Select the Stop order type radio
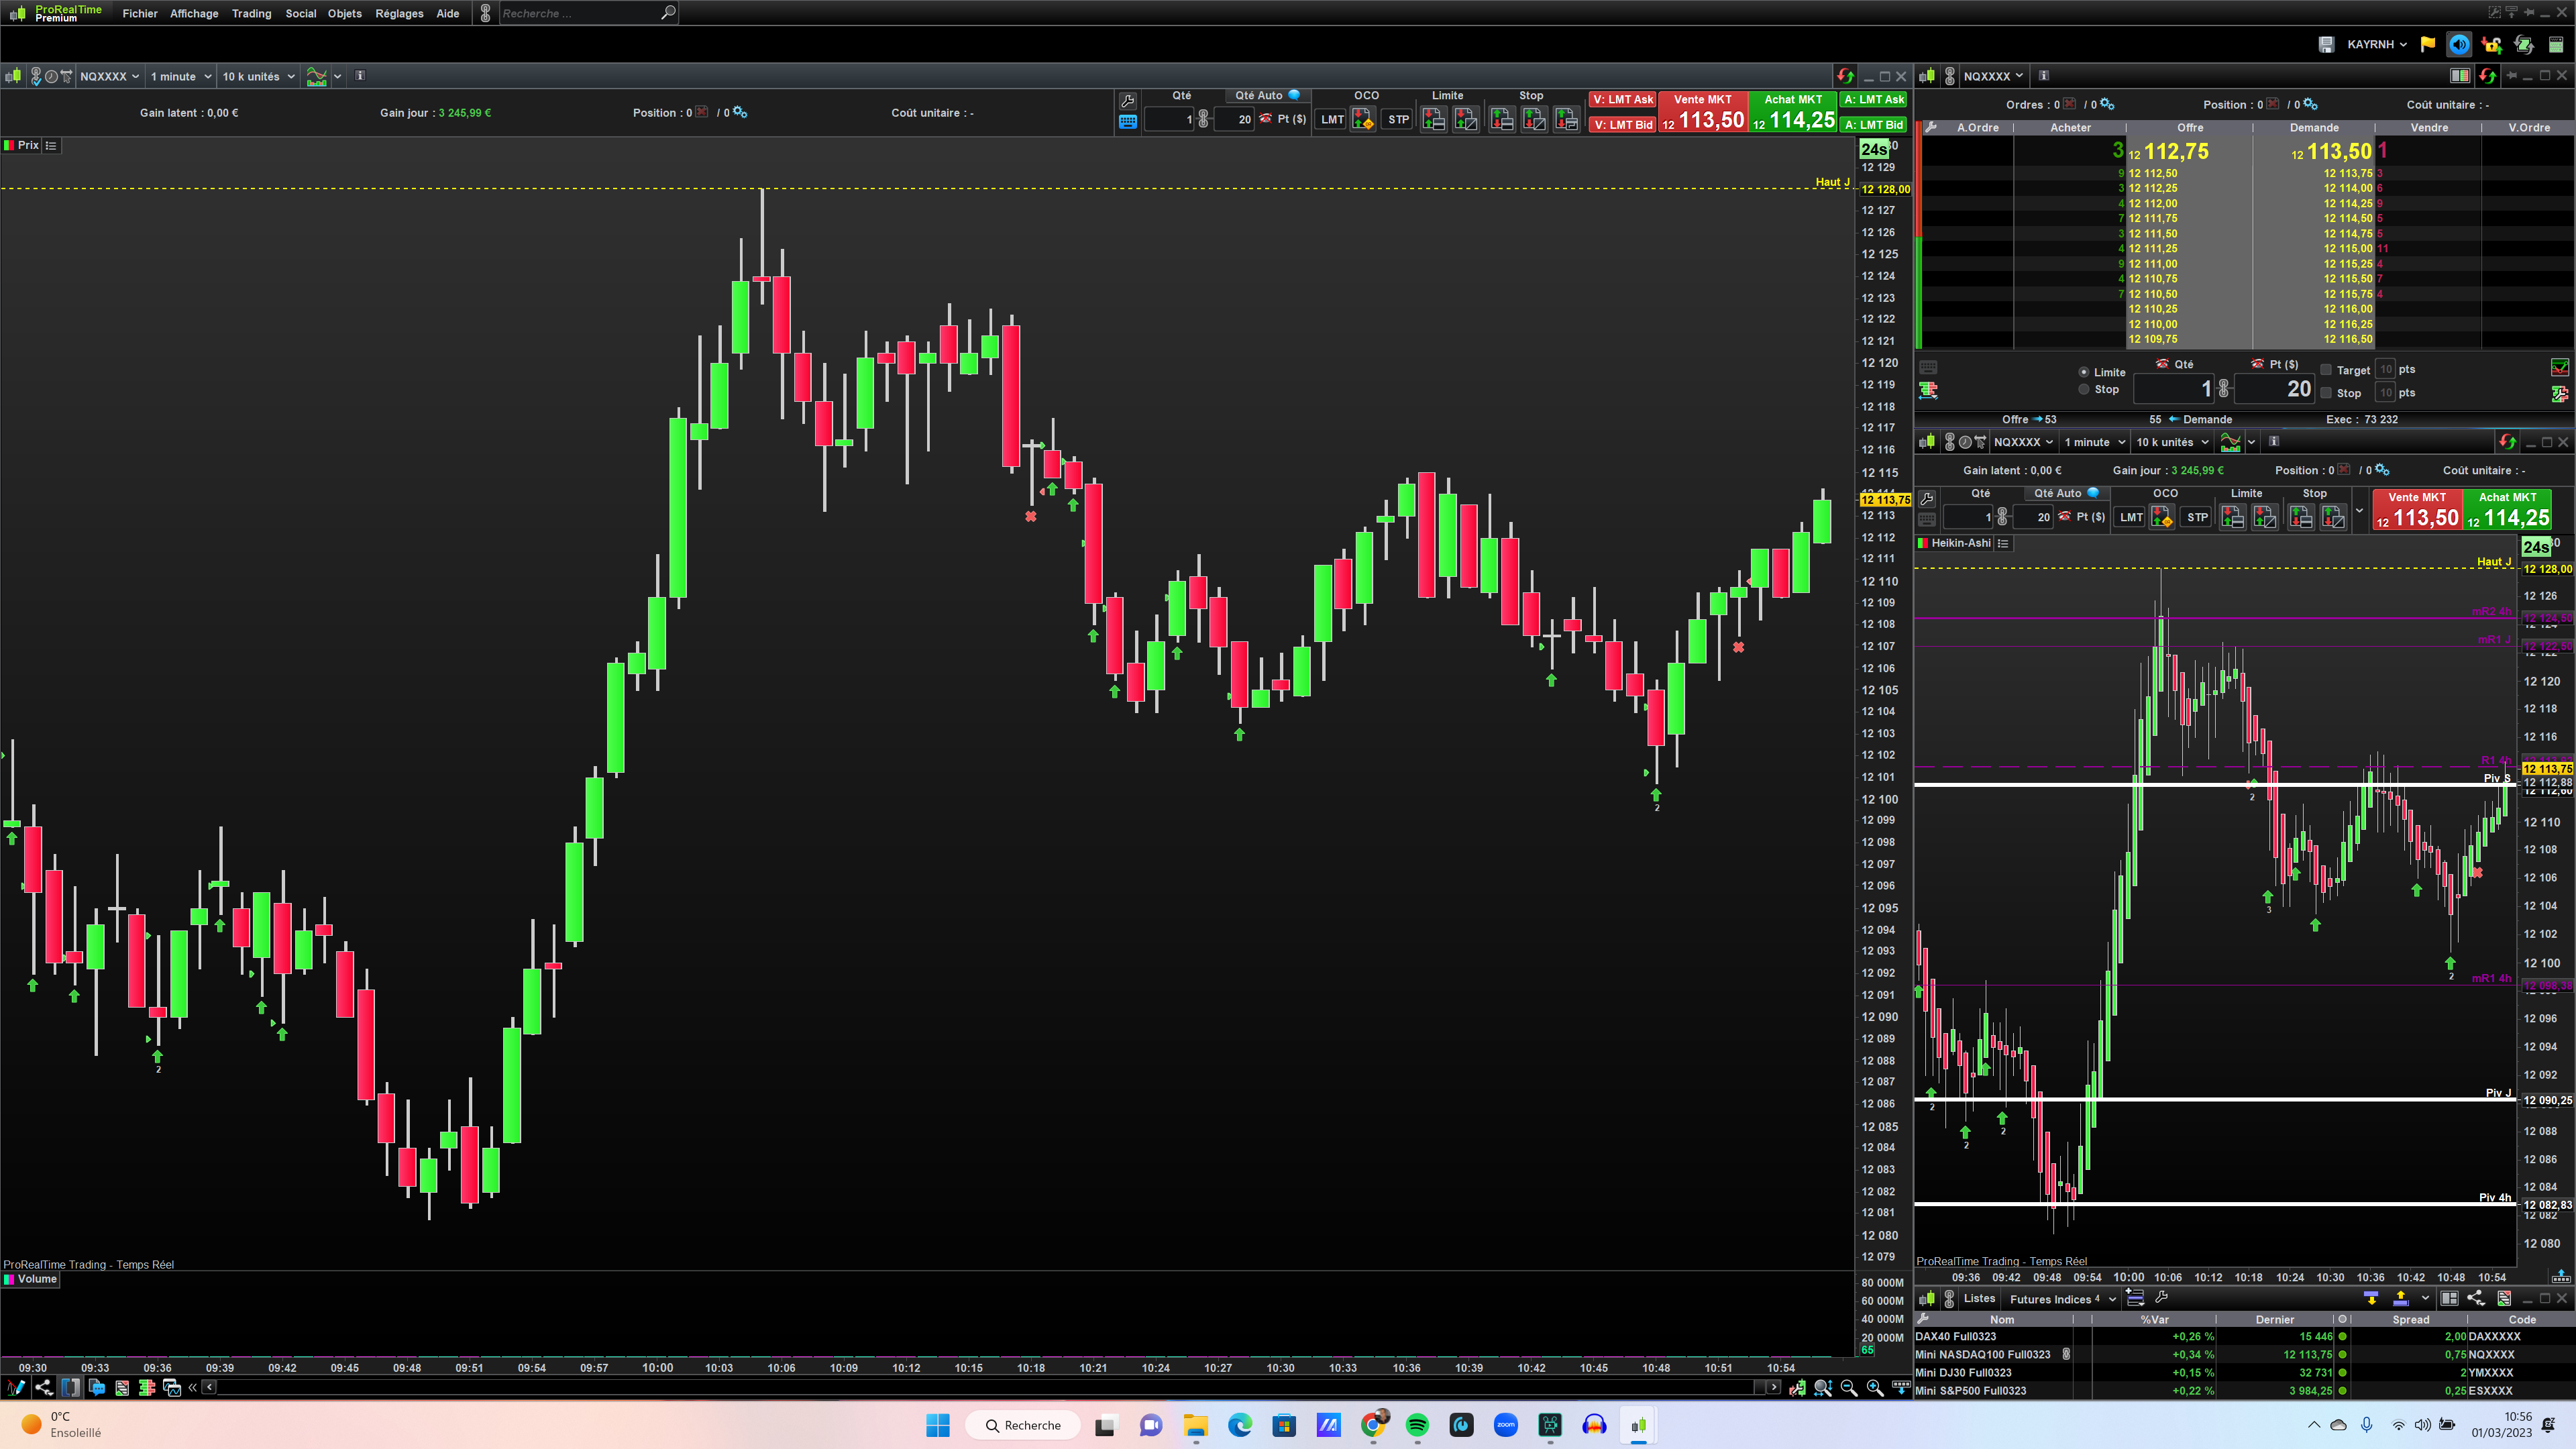 coord(2084,389)
